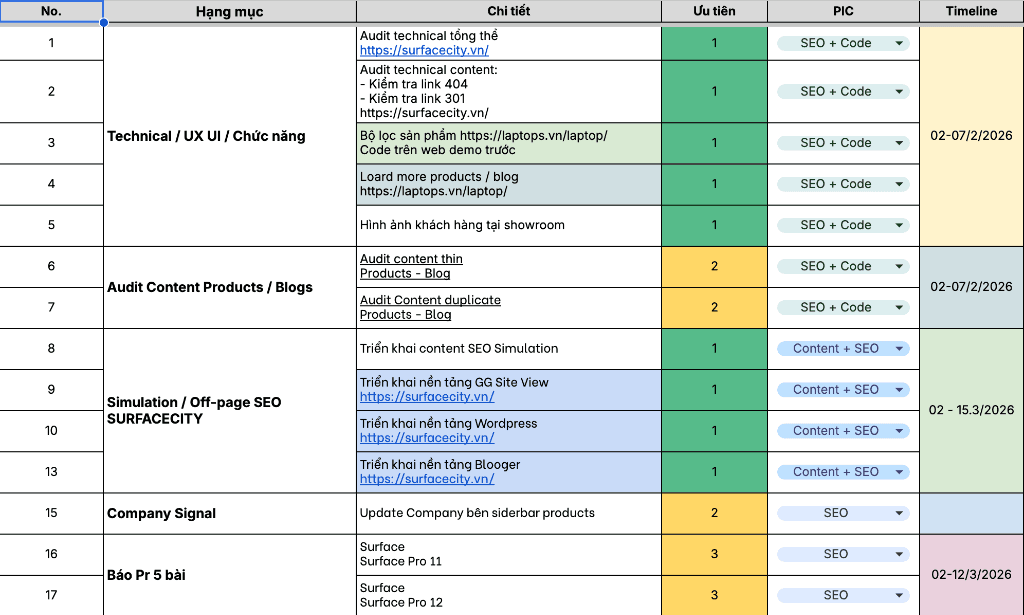Select row number 8 cell
This screenshot has height=615, width=1024.
point(52,349)
